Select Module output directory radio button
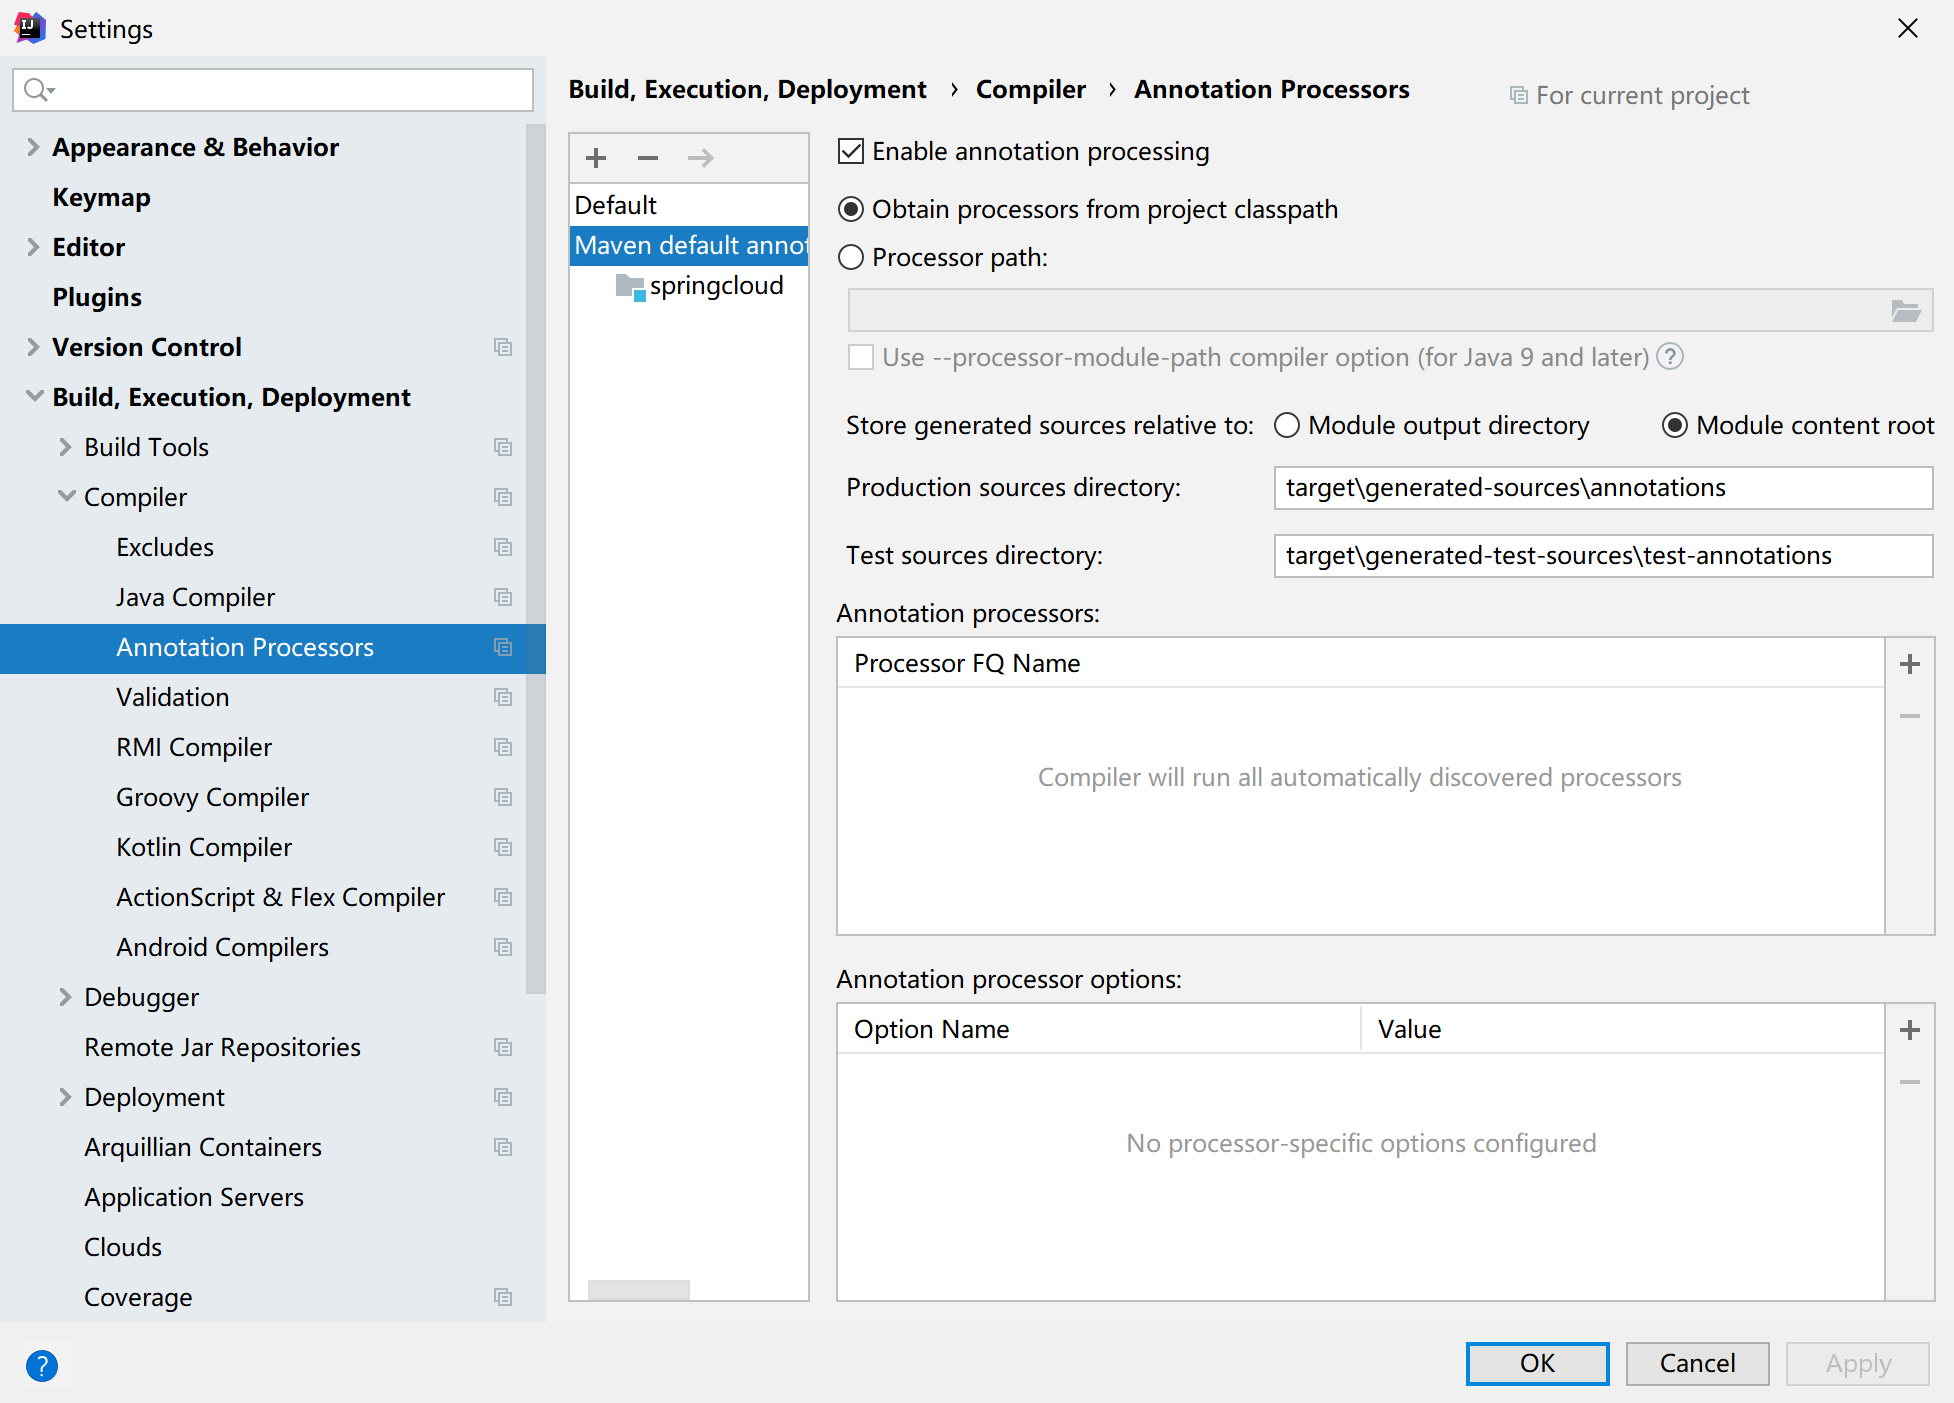The height and width of the screenshot is (1403, 1954). pyautogui.click(x=1287, y=426)
